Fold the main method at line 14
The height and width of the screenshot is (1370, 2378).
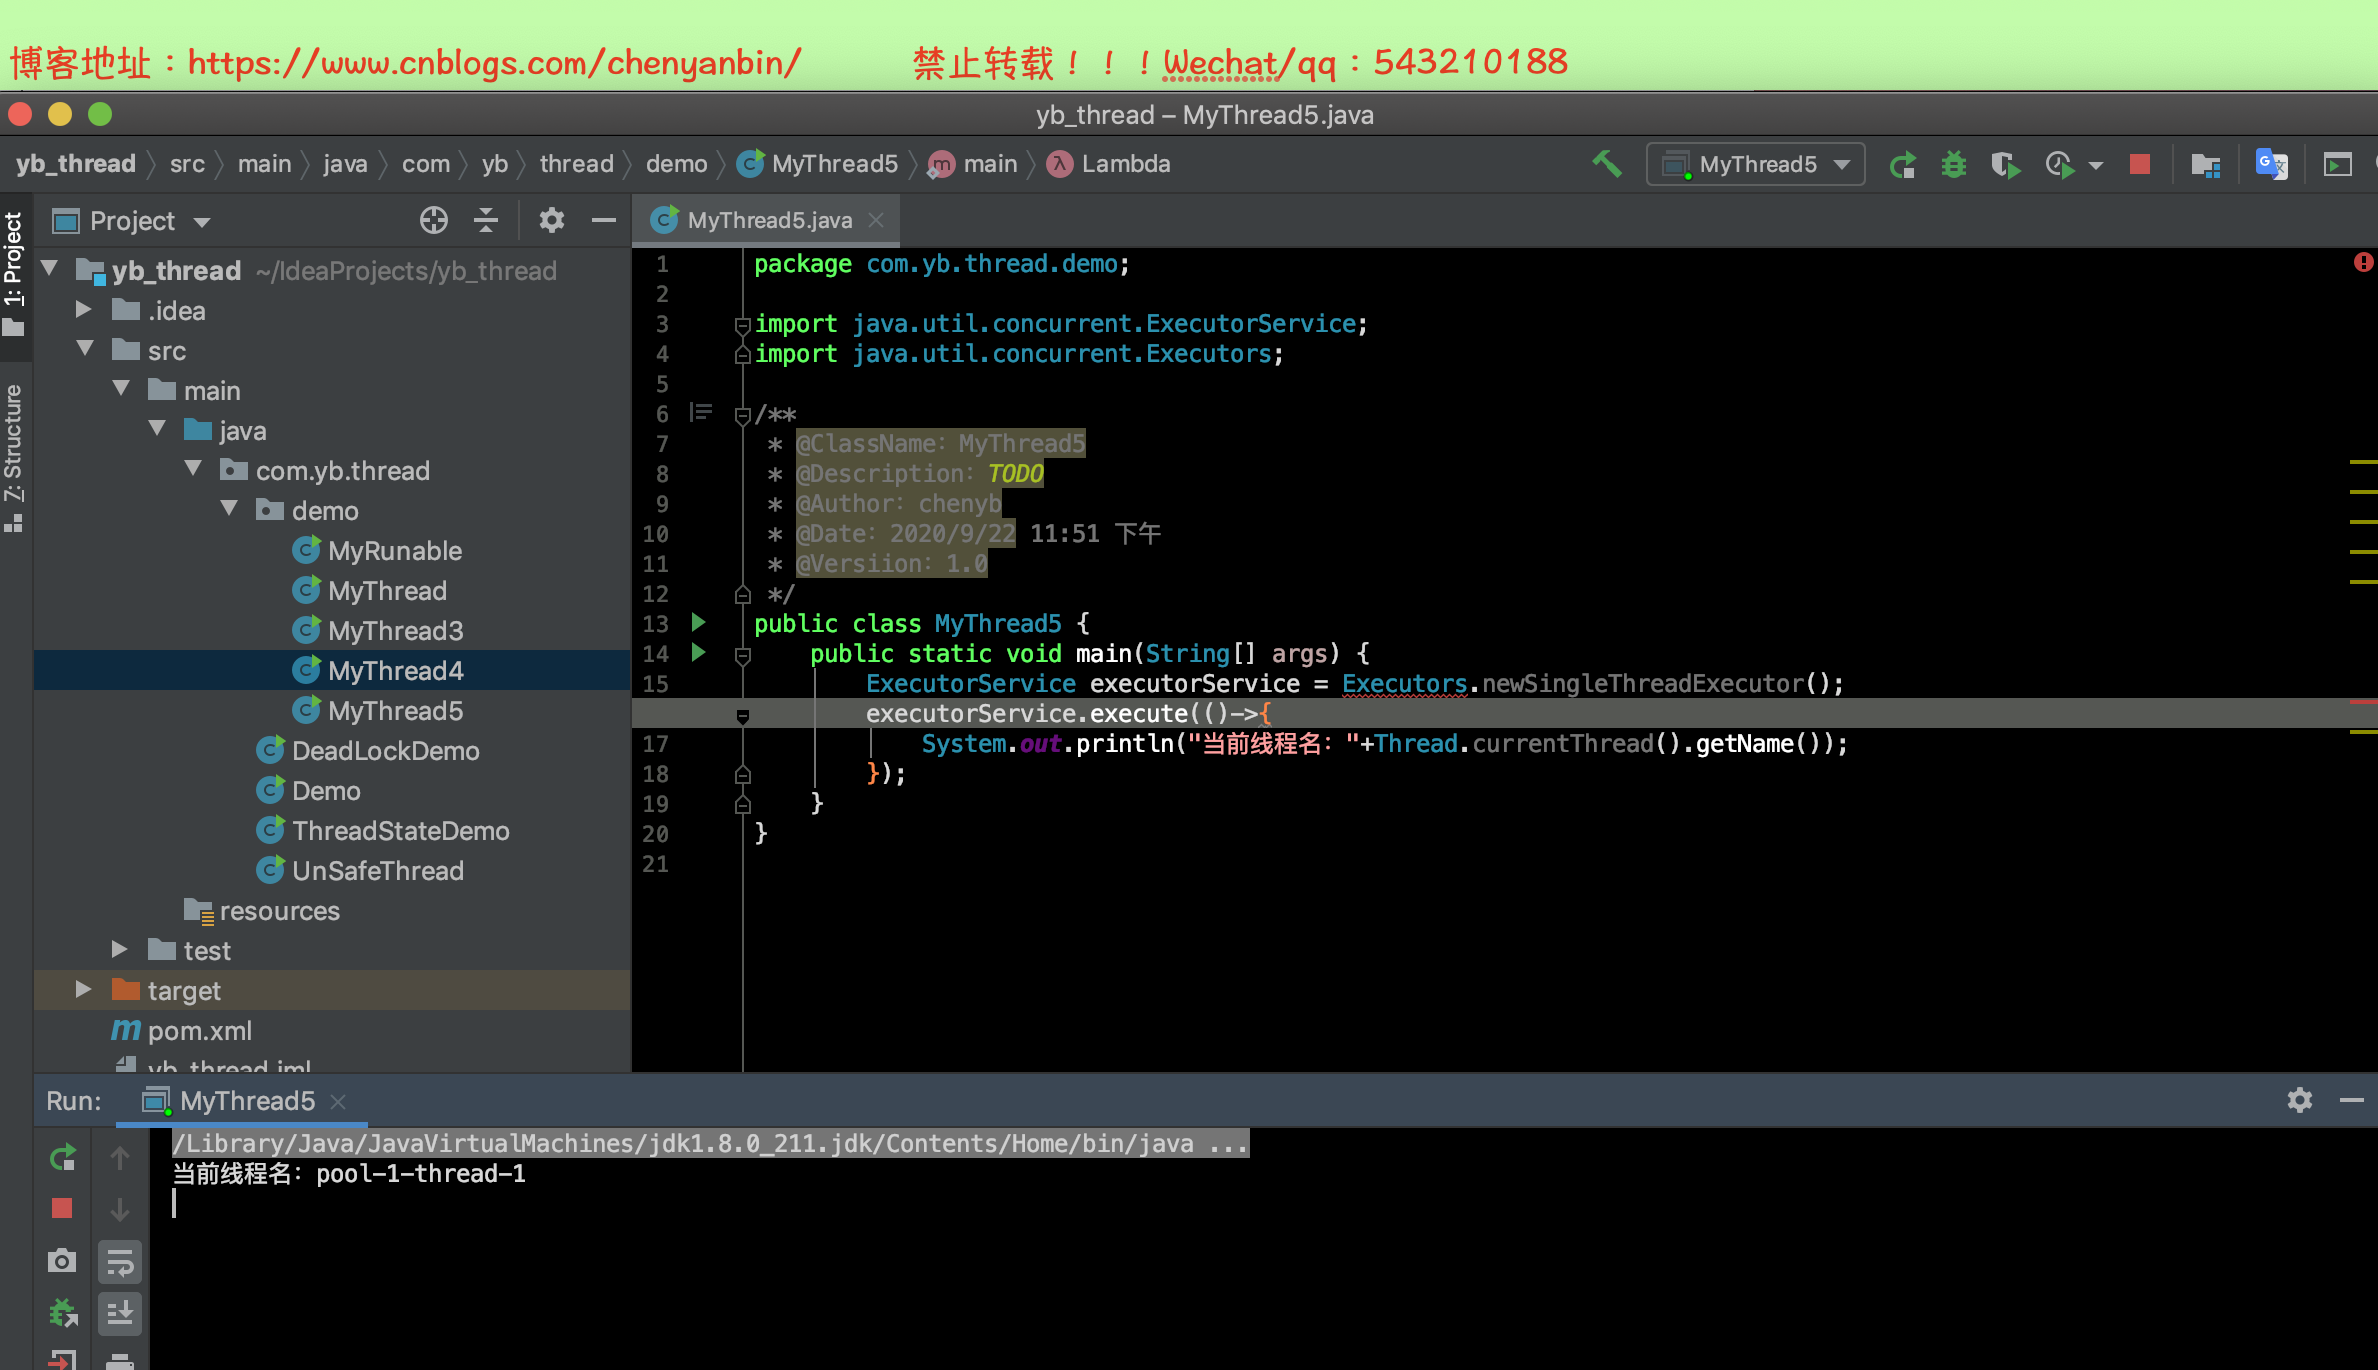(742, 656)
